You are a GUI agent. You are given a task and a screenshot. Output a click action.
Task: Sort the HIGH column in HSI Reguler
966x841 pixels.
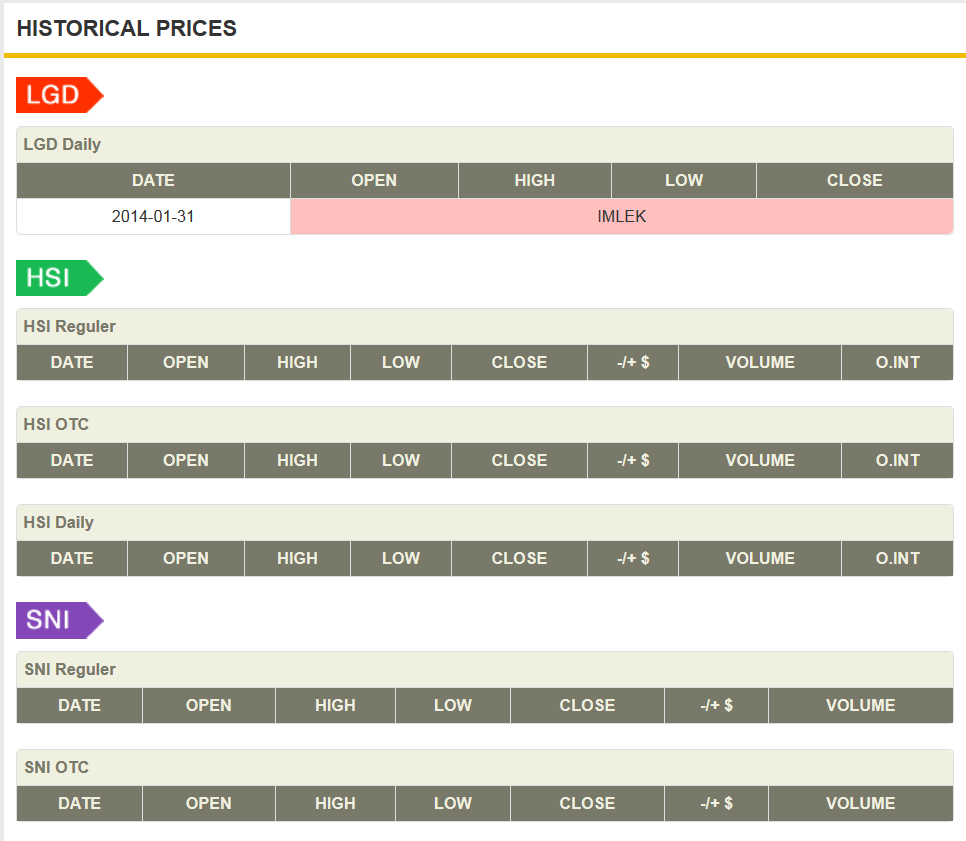tap(296, 362)
